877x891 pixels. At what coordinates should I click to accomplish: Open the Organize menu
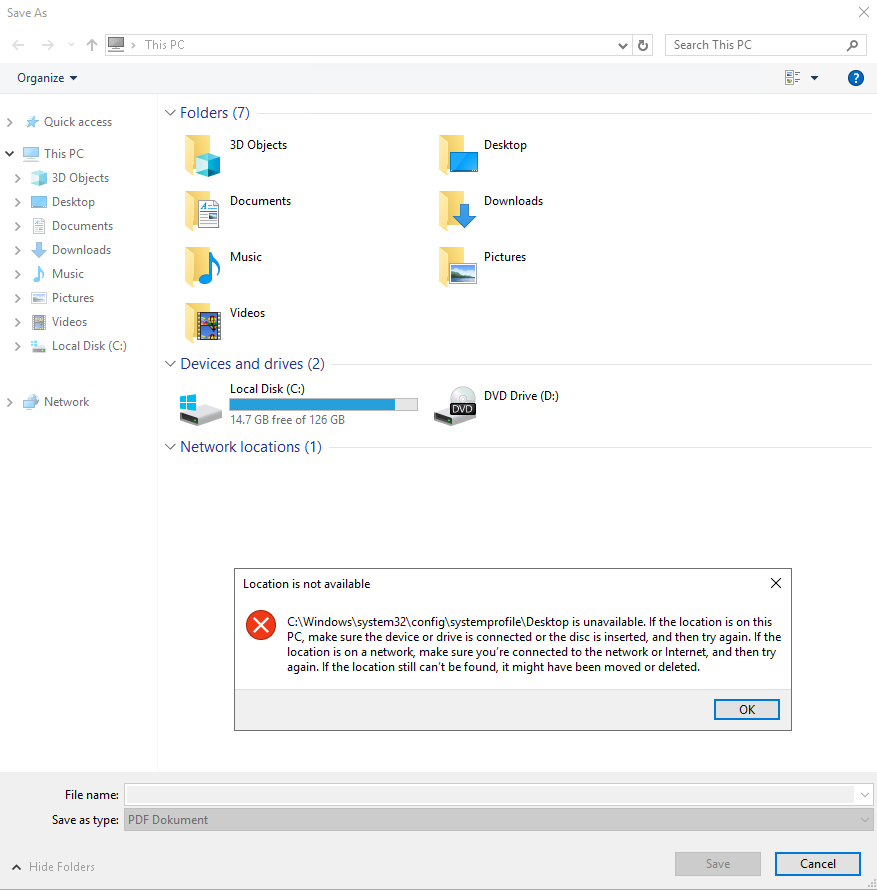pyautogui.click(x=43, y=77)
